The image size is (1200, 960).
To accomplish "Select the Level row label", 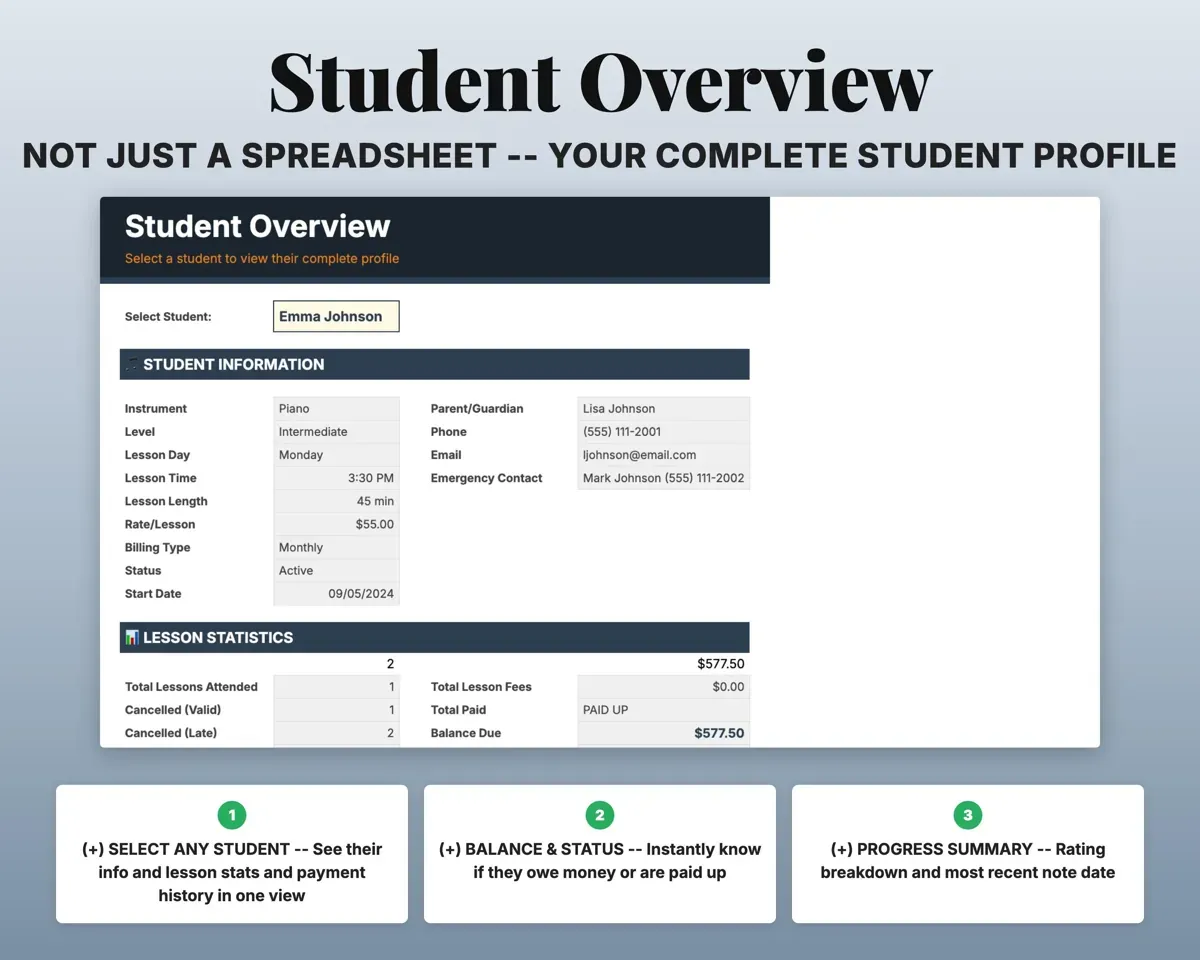I will pyautogui.click(x=140, y=432).
